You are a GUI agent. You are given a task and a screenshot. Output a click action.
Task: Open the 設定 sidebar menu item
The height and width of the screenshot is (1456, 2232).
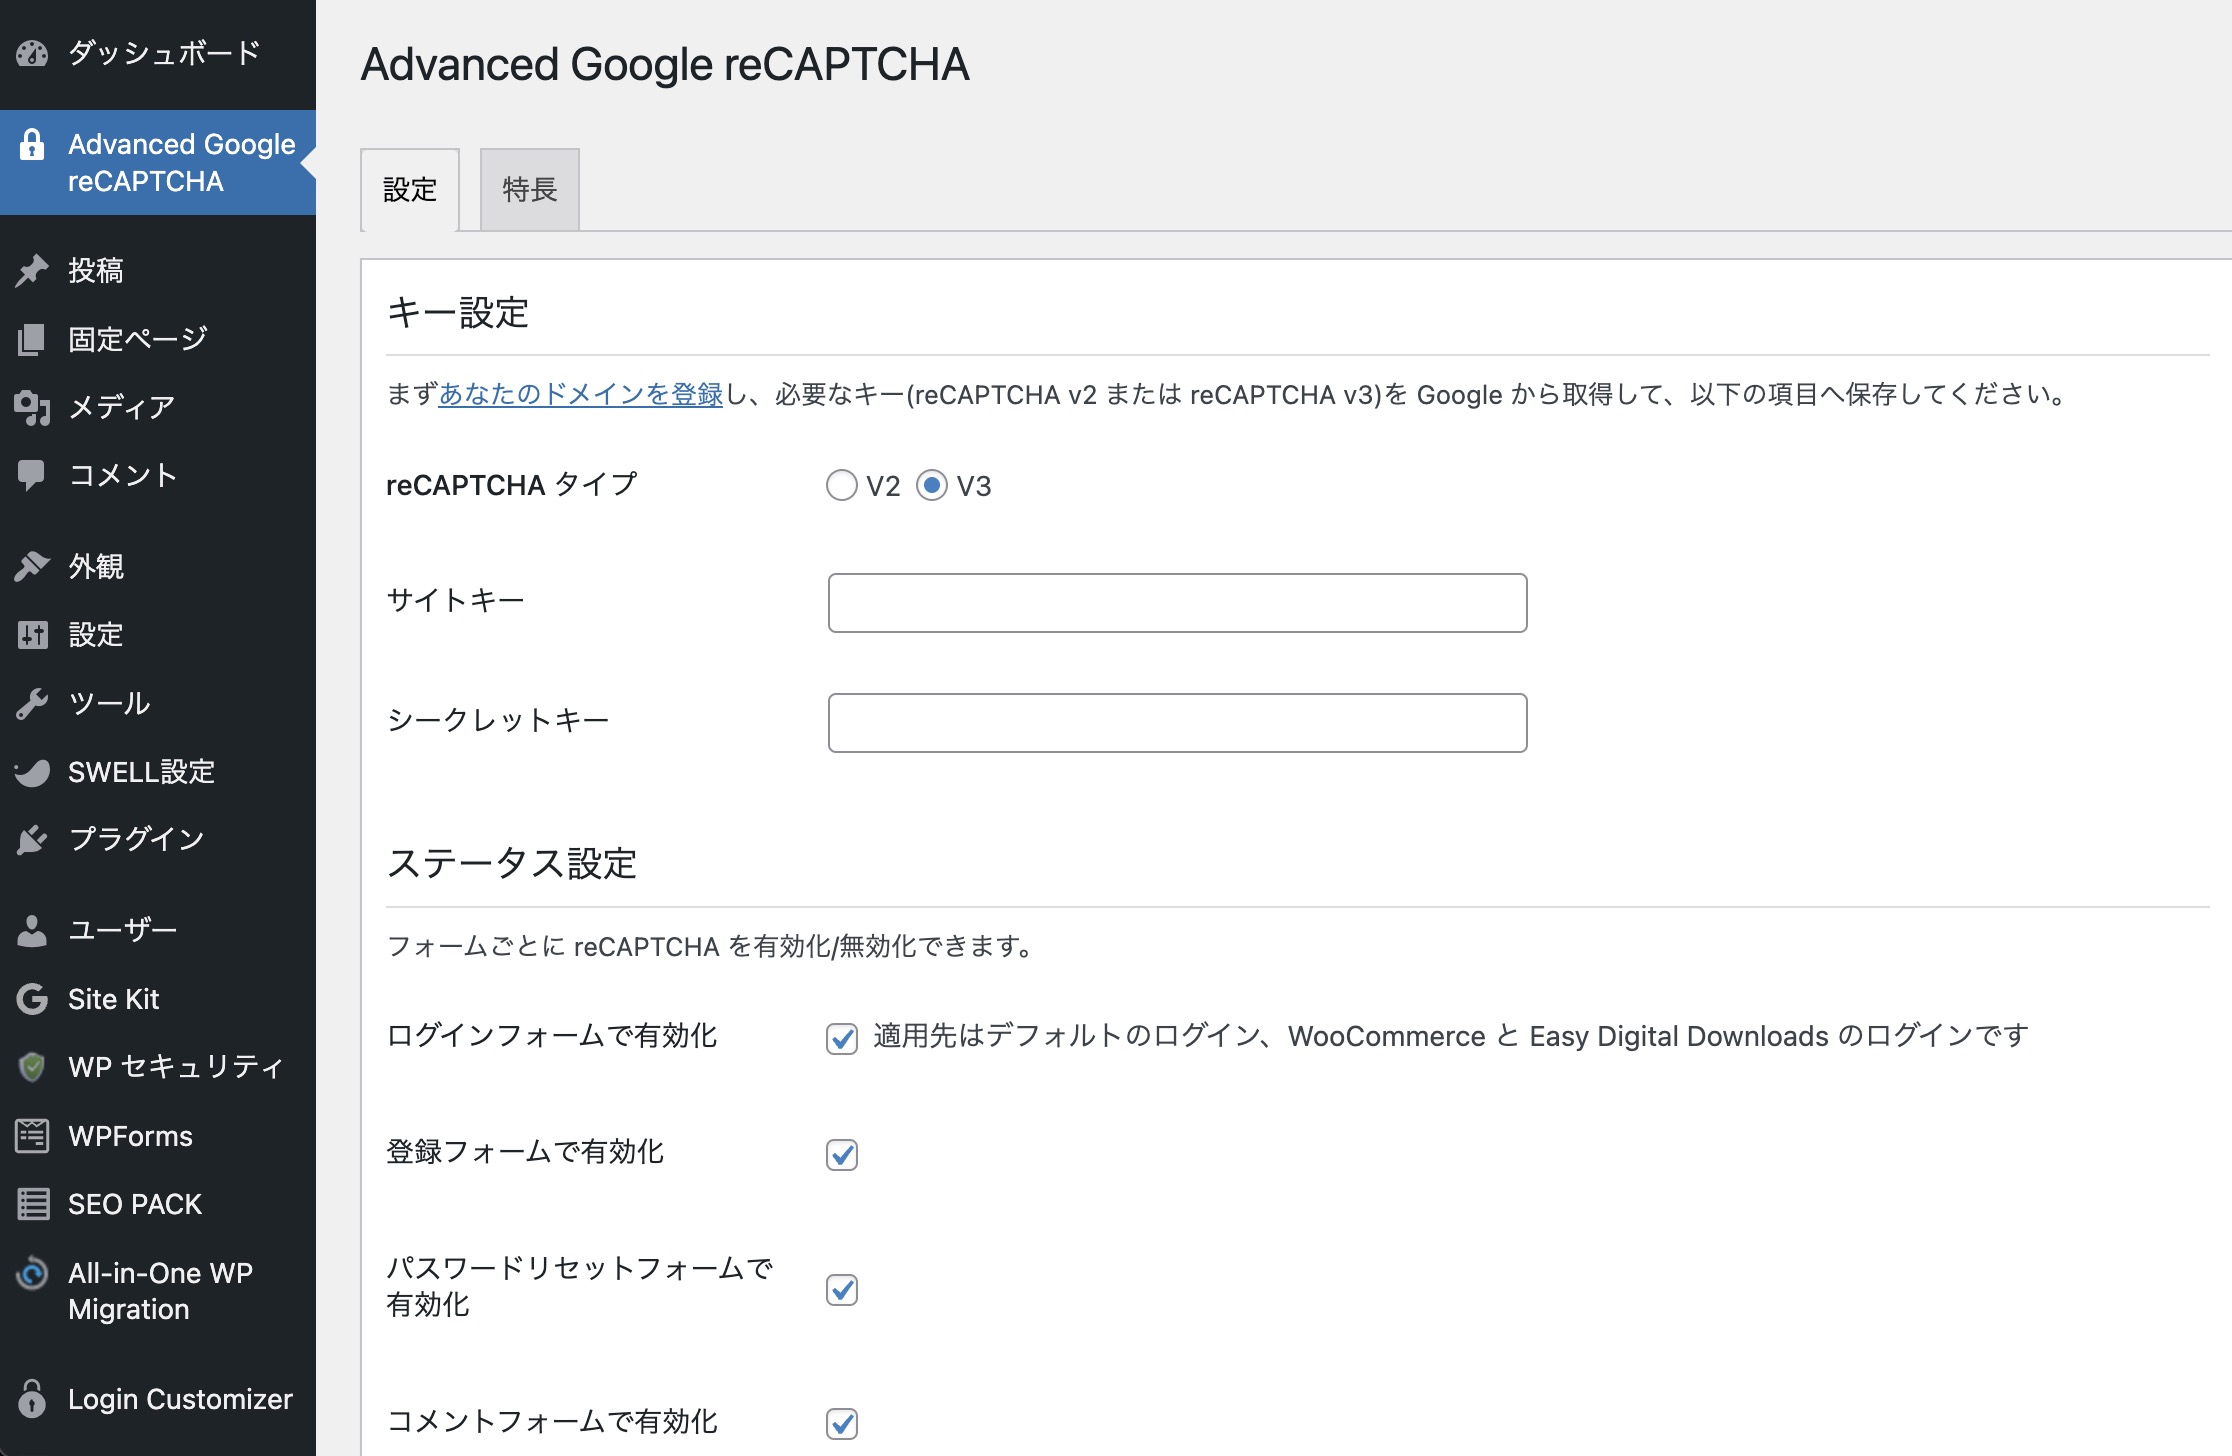tap(158, 634)
